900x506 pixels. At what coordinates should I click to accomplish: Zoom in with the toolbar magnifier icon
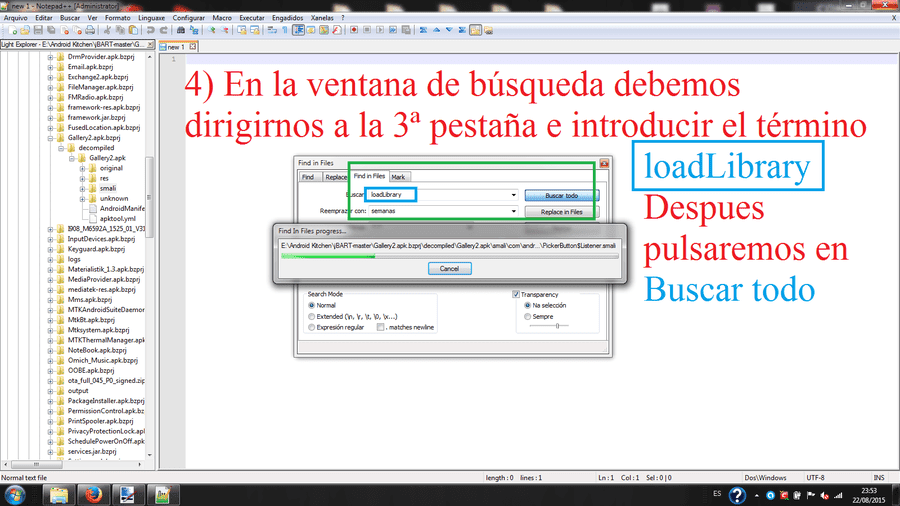pyautogui.click(x=211, y=30)
